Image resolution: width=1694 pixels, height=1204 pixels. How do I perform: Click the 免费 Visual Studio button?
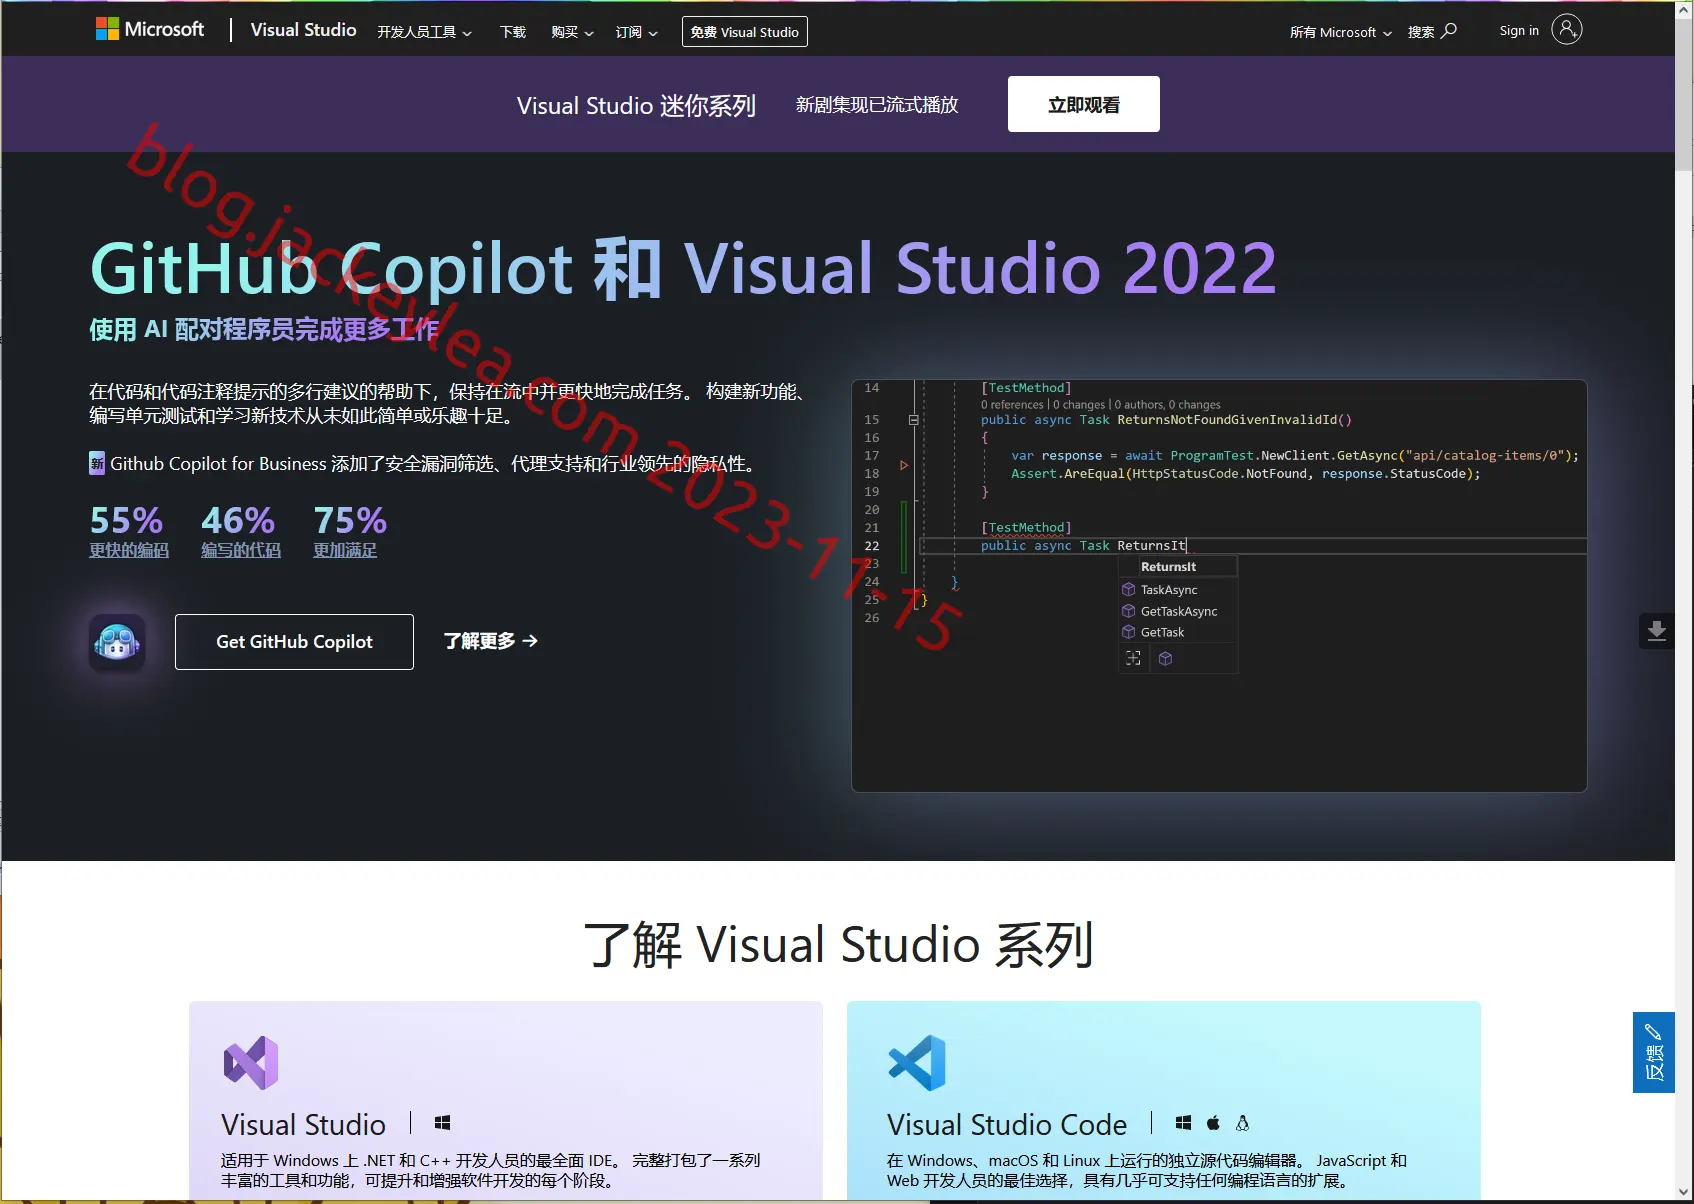[x=745, y=32]
